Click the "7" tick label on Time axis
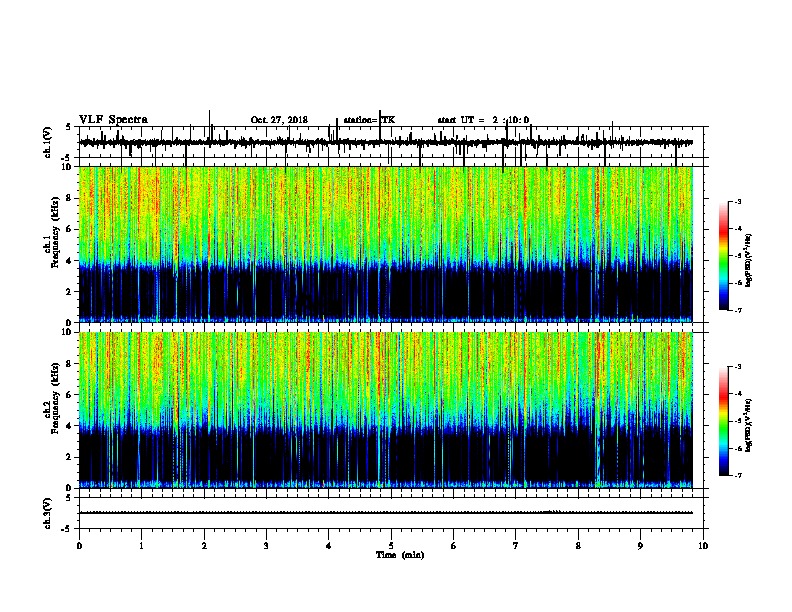 (516, 546)
